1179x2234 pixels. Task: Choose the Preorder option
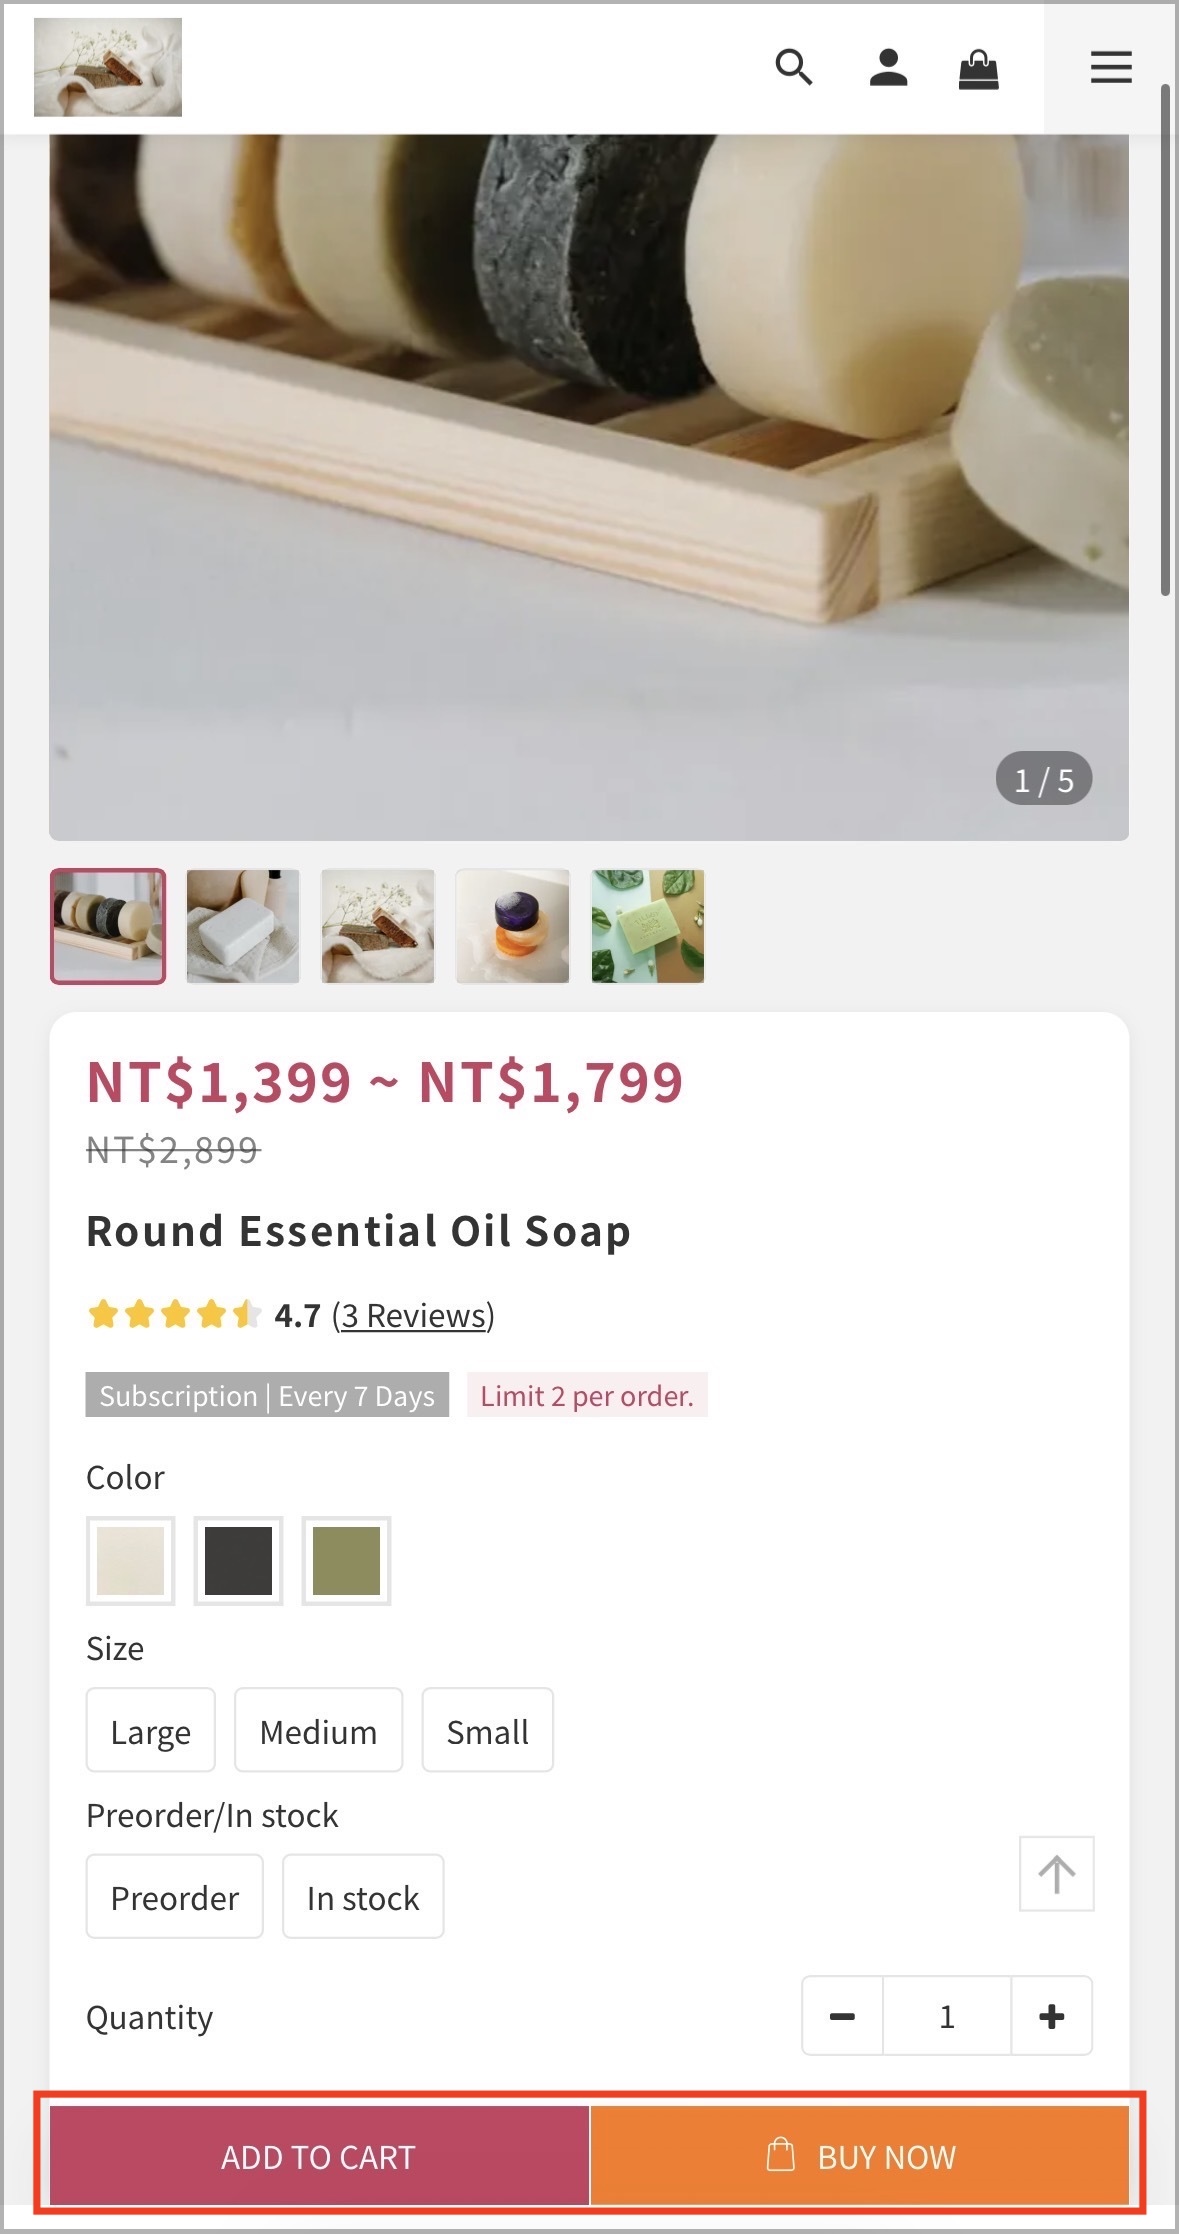click(175, 1896)
